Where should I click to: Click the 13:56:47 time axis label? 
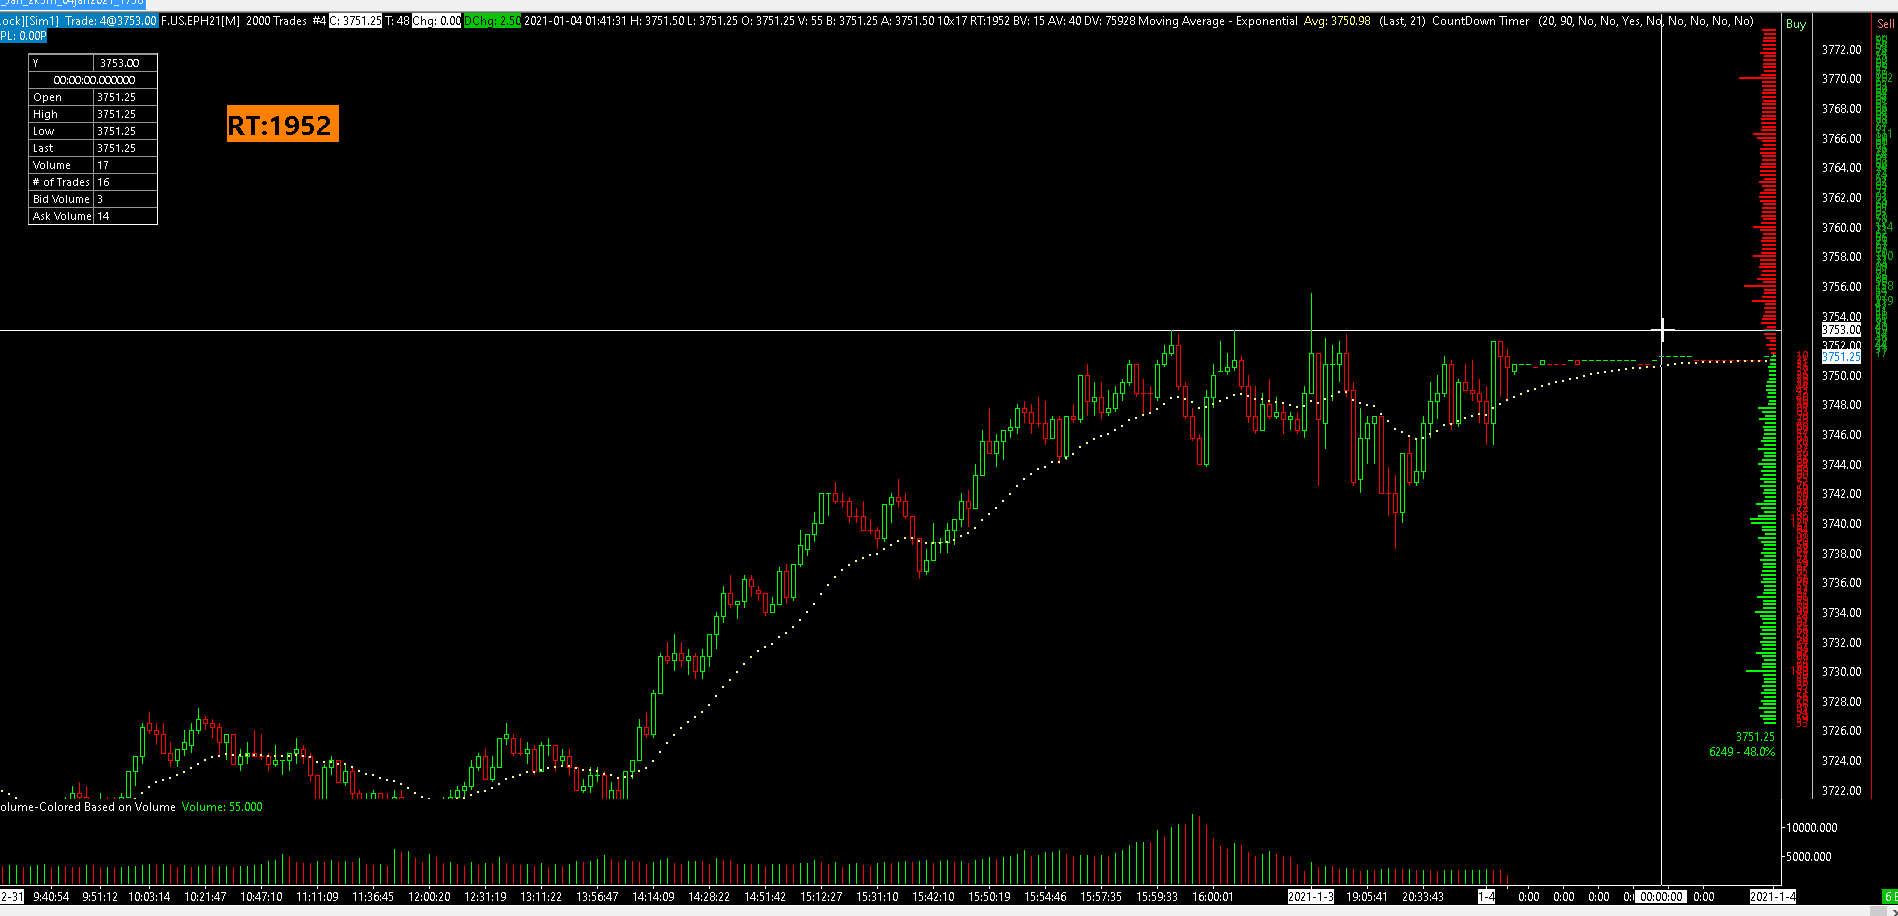click(x=597, y=897)
